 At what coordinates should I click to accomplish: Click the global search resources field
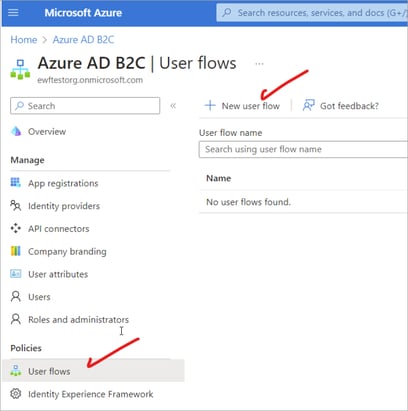[312, 13]
